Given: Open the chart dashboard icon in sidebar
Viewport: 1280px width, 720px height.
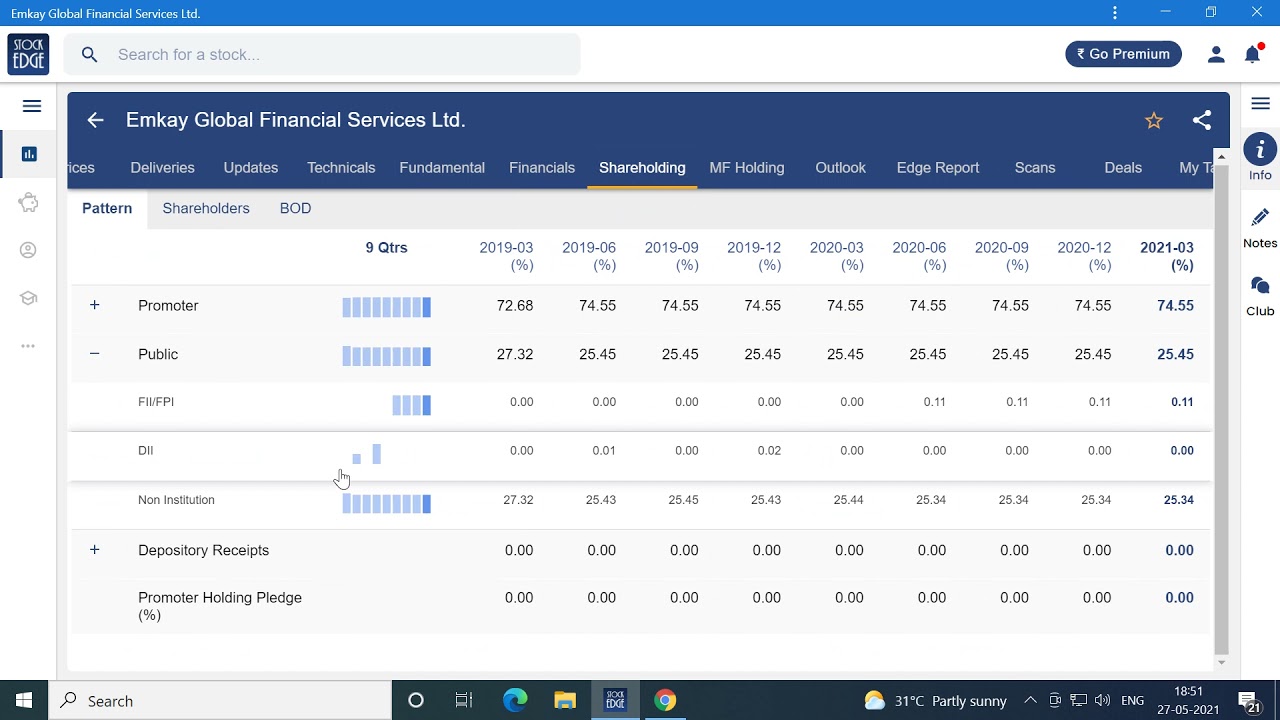Looking at the screenshot, I should pyautogui.click(x=29, y=154).
